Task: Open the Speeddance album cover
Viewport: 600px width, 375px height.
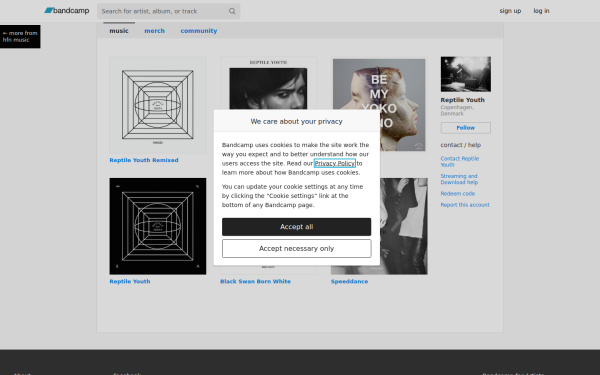Action: coord(404,226)
